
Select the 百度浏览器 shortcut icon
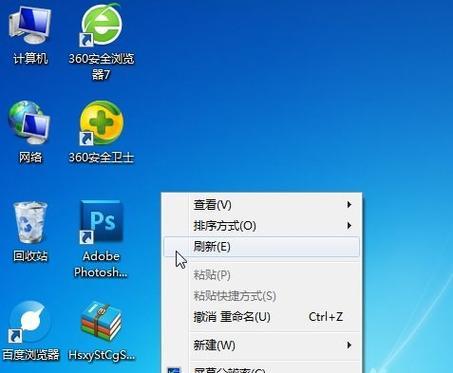[29, 322]
